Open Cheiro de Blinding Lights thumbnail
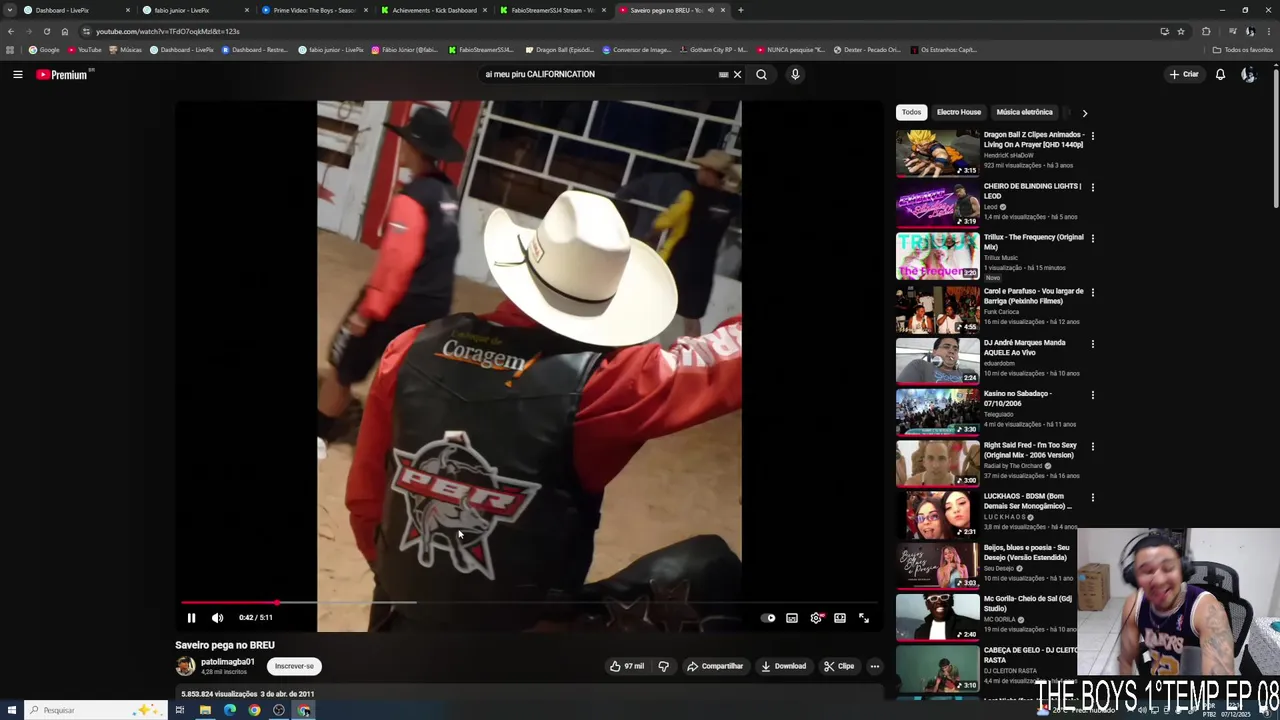Screen dimensions: 1280x720 click(x=938, y=203)
